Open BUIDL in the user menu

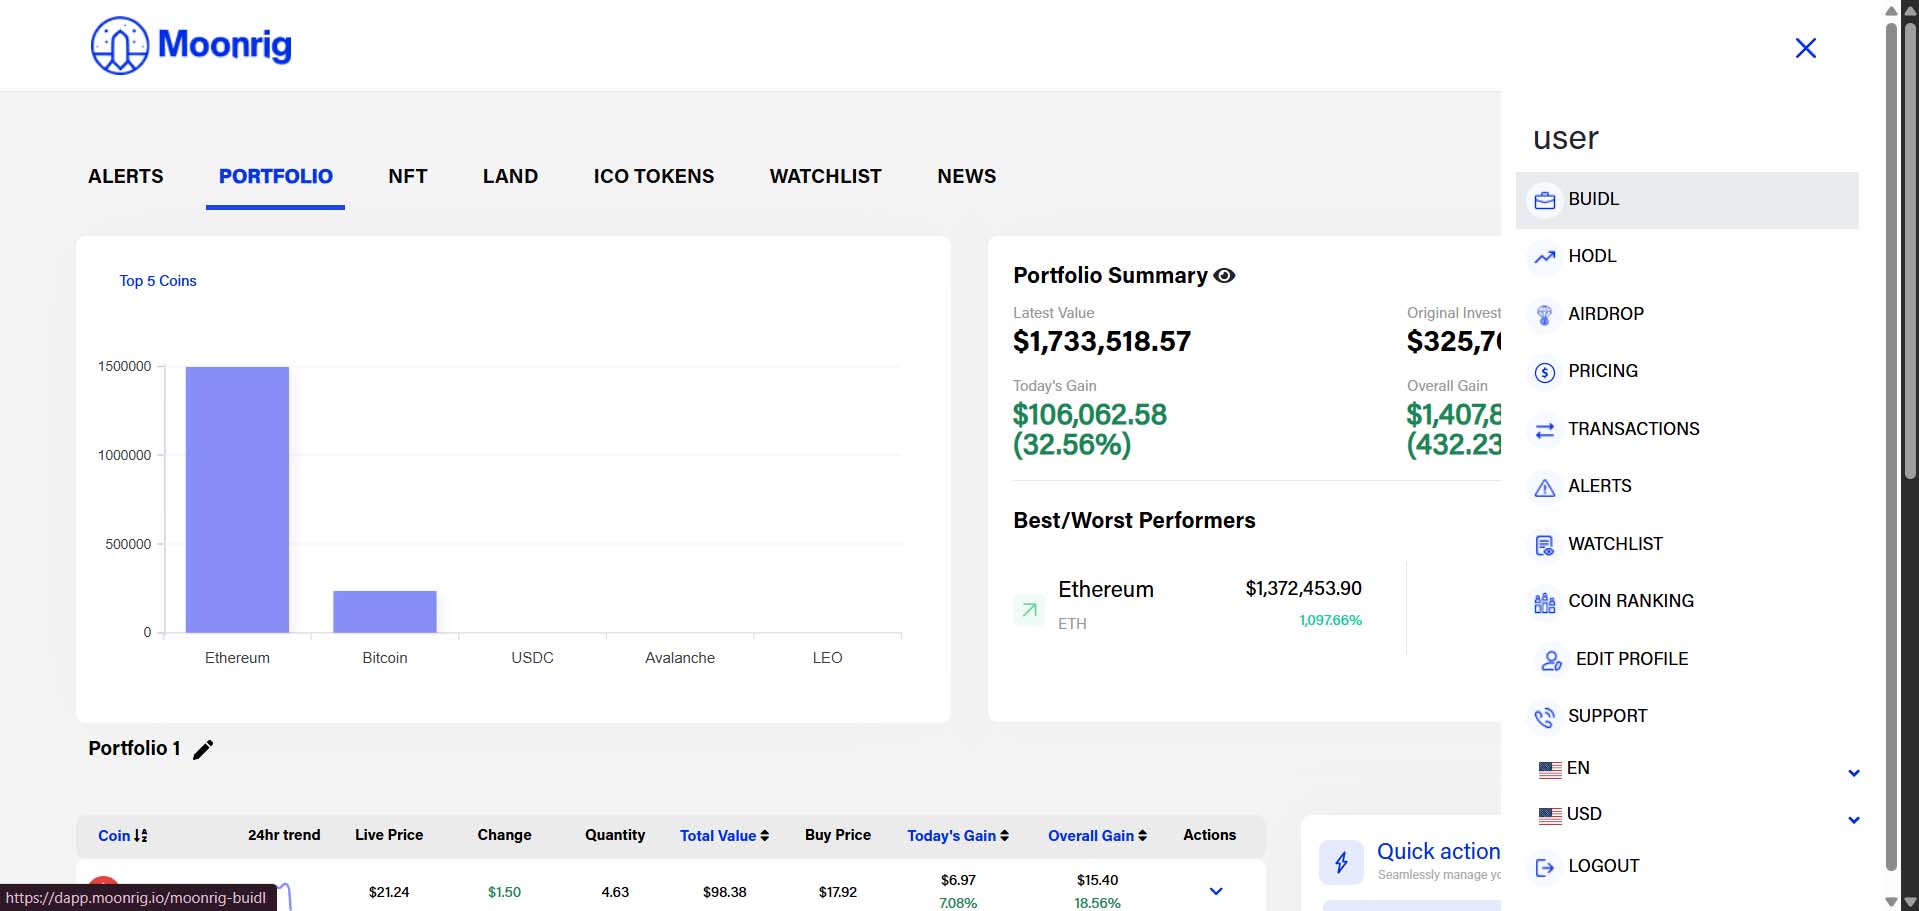click(1687, 200)
